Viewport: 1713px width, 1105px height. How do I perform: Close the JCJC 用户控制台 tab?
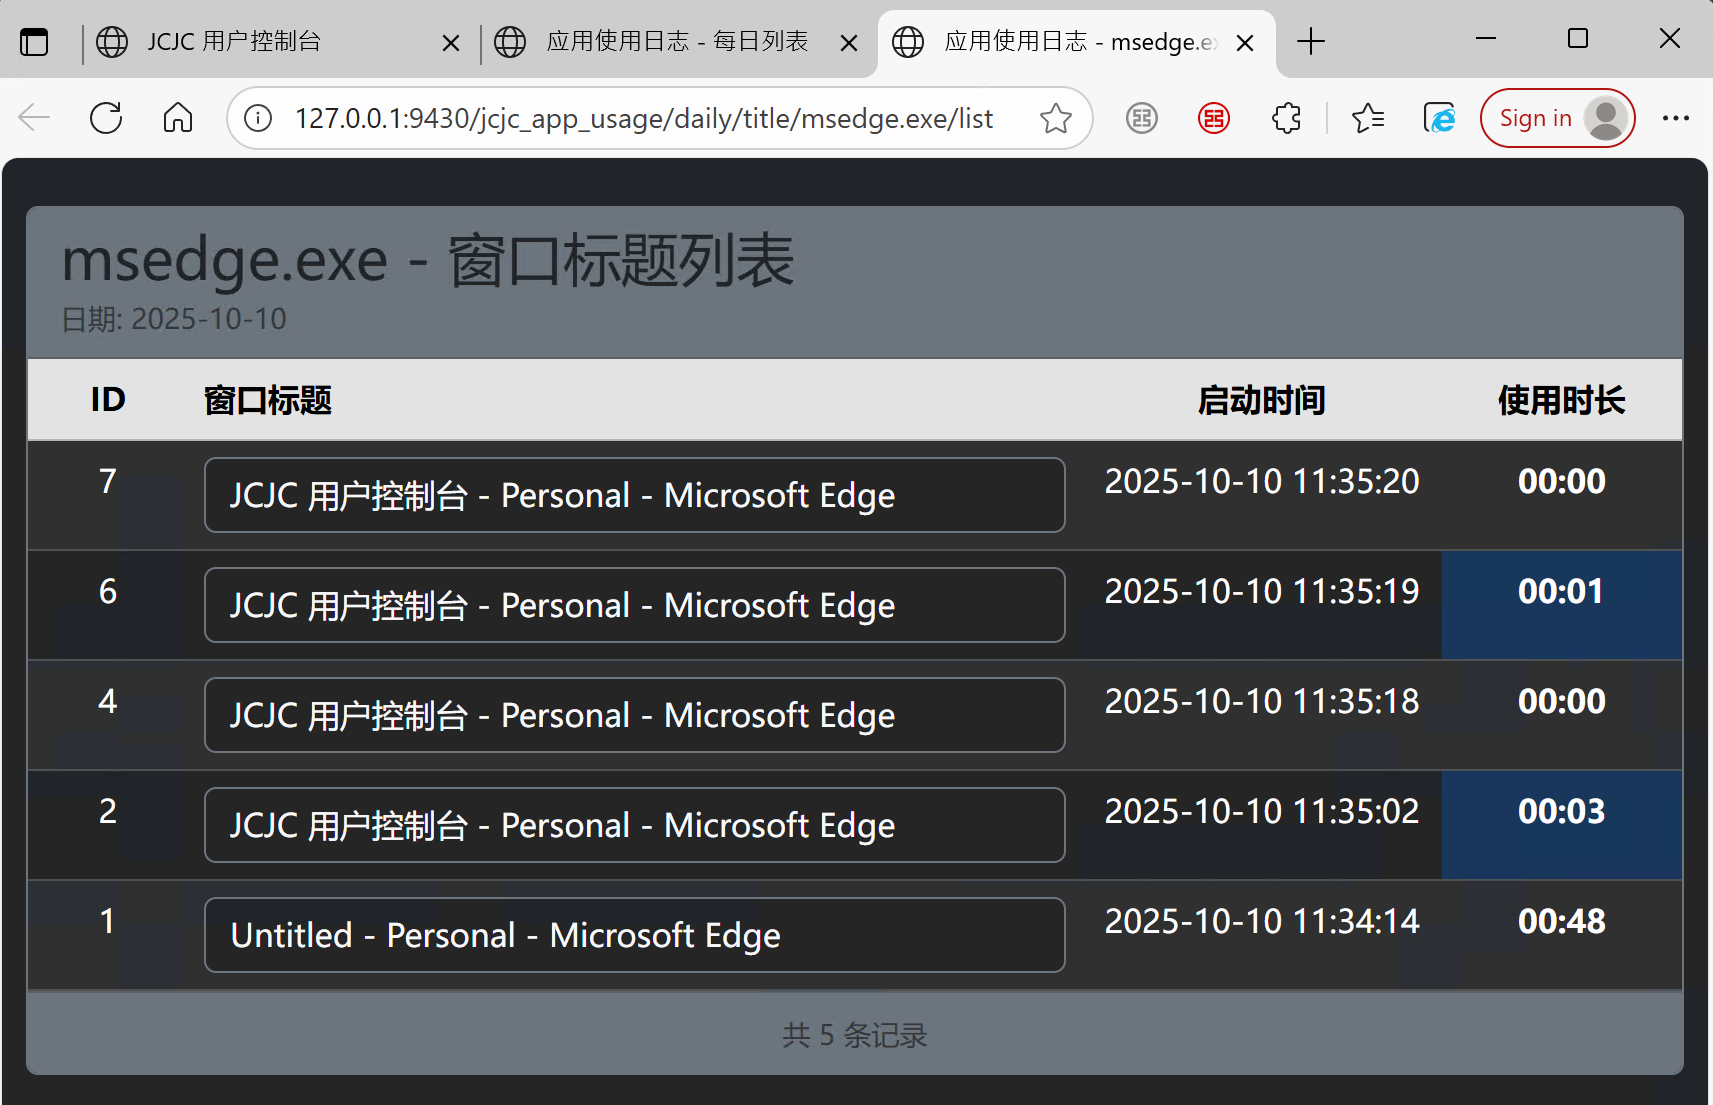pyautogui.click(x=451, y=43)
